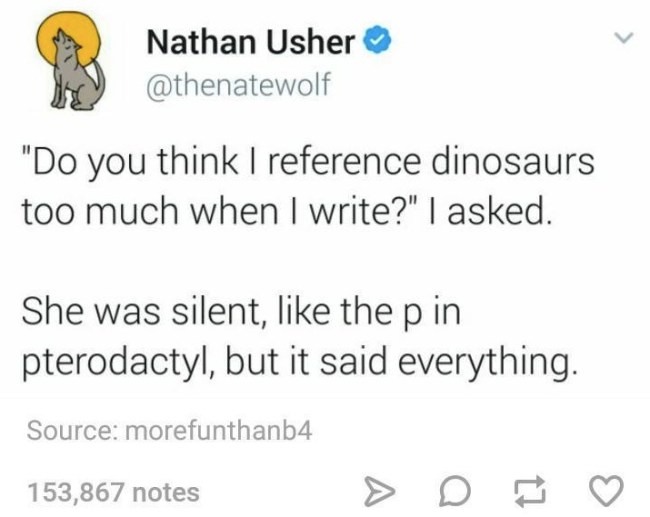The image size is (650, 517).
Task: Open Nathan Usher's profile name
Action: pos(250,43)
